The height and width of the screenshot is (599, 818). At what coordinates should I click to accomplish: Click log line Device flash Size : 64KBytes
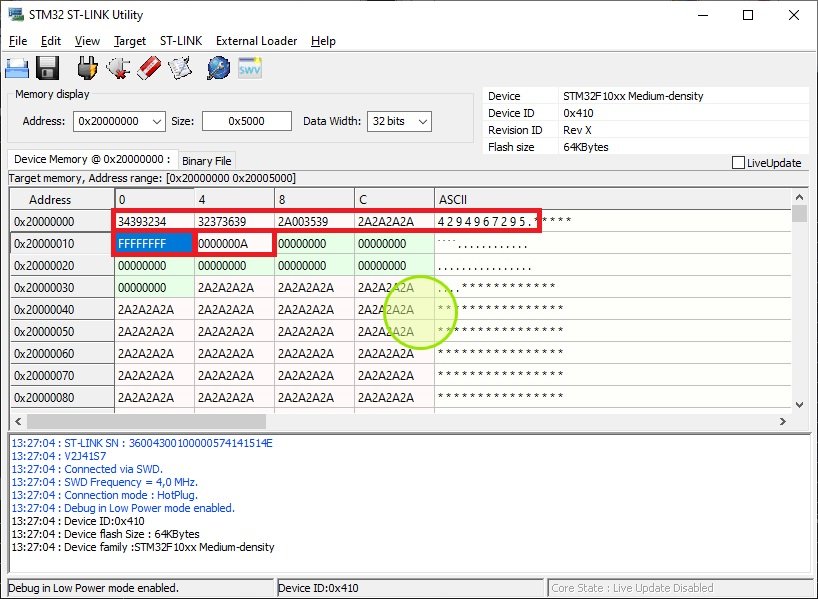(x=105, y=534)
